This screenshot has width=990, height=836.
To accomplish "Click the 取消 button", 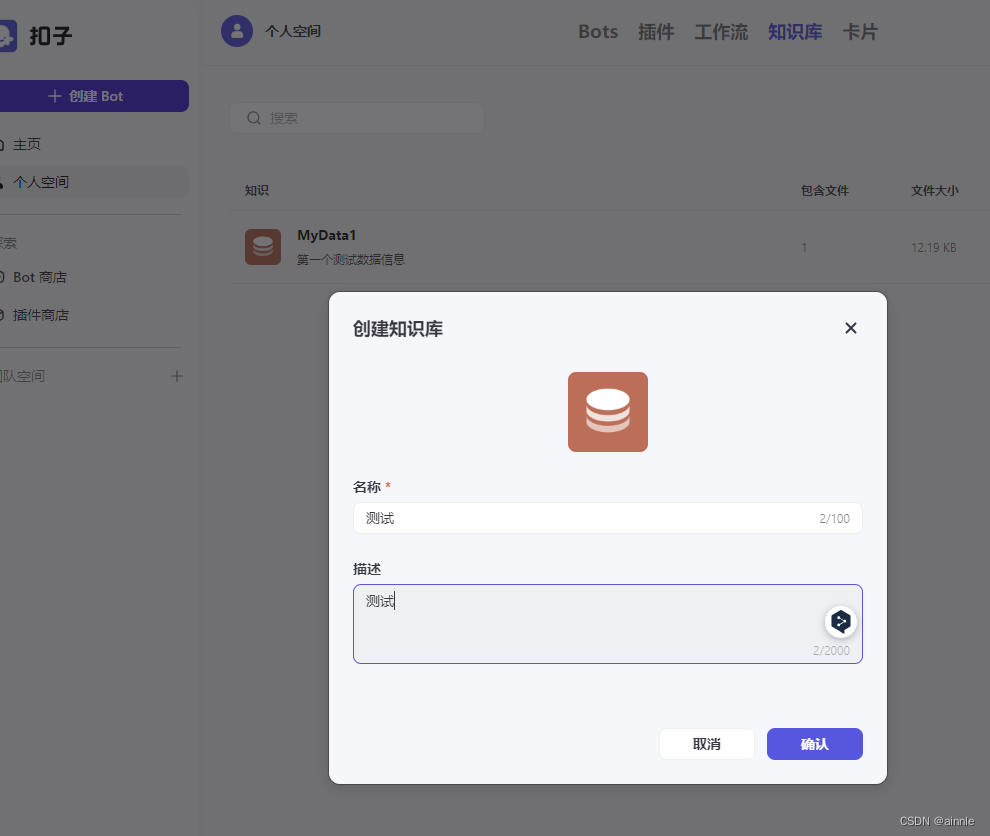I will click(707, 744).
